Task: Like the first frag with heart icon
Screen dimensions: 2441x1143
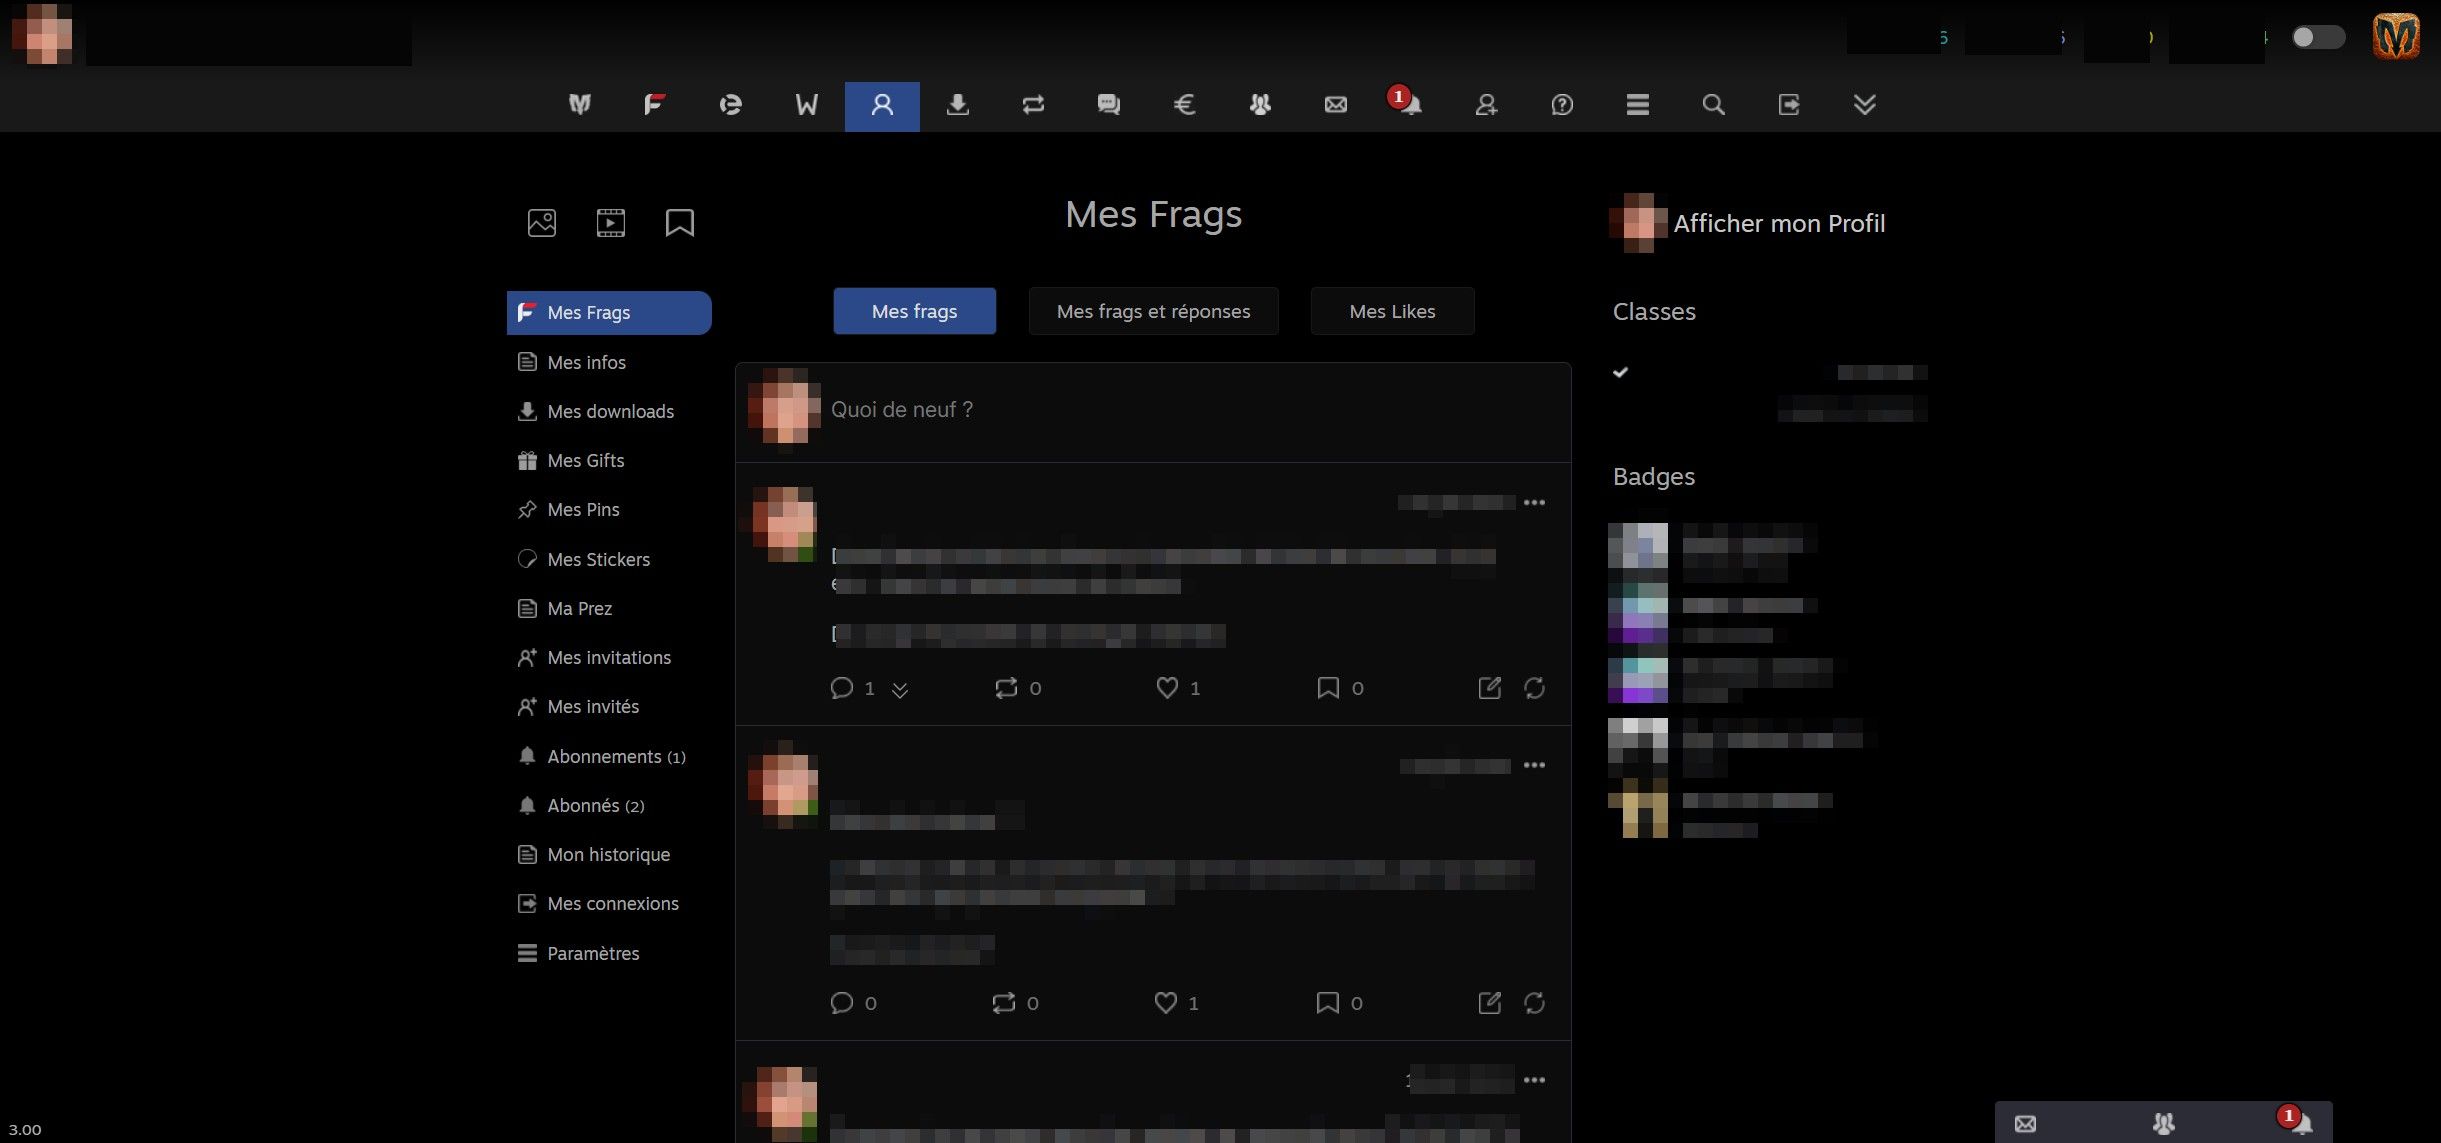Action: (x=1166, y=688)
